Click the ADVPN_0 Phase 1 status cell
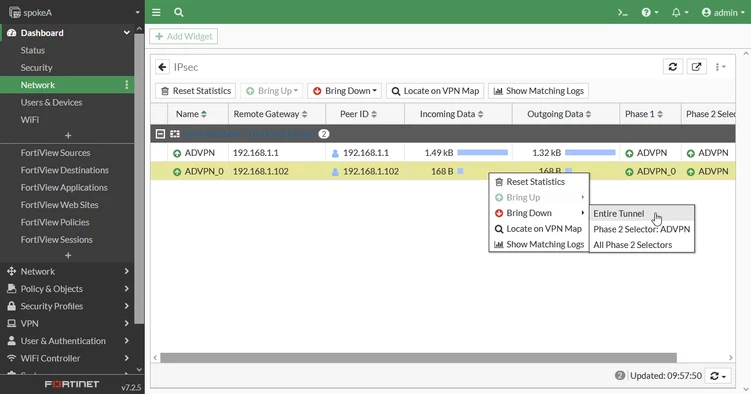The height and width of the screenshot is (394, 751). 650,171
